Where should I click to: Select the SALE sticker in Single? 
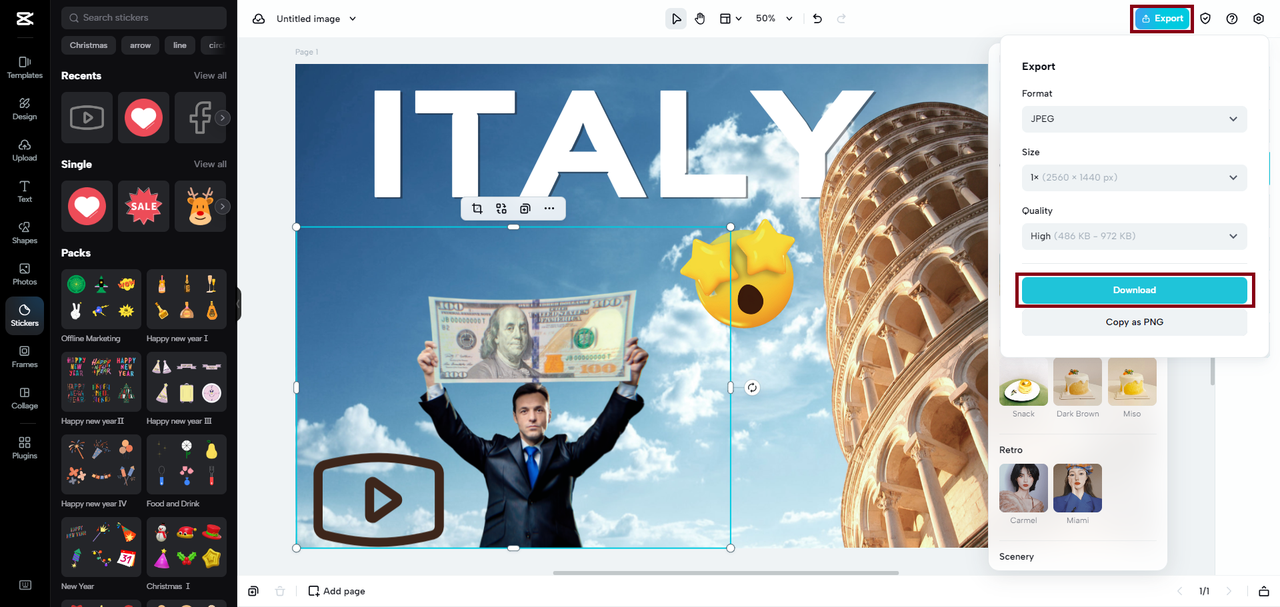144,206
